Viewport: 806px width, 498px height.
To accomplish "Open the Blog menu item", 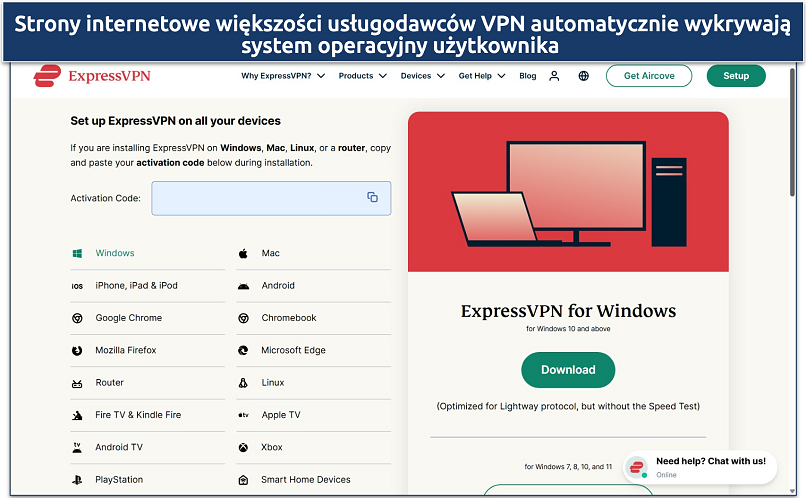I will click(527, 76).
